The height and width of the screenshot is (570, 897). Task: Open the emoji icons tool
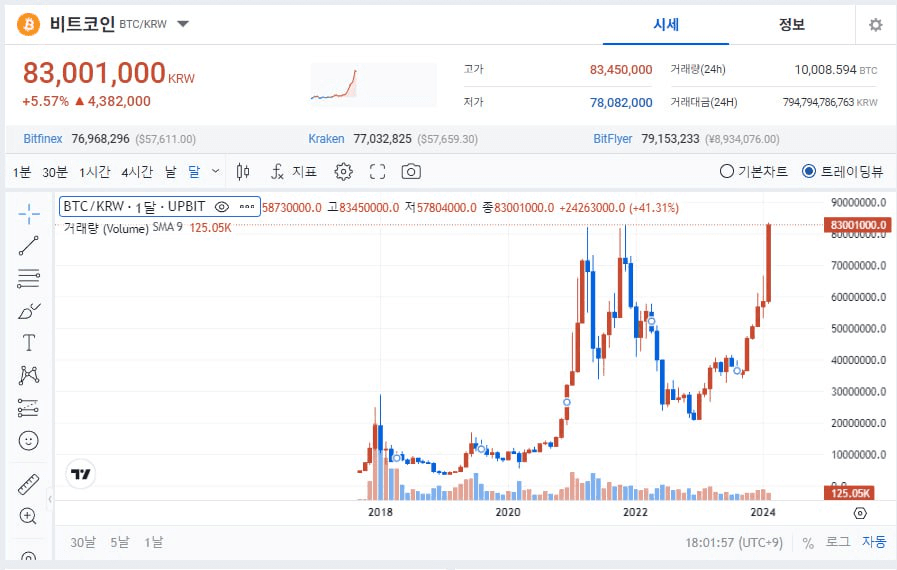29,440
